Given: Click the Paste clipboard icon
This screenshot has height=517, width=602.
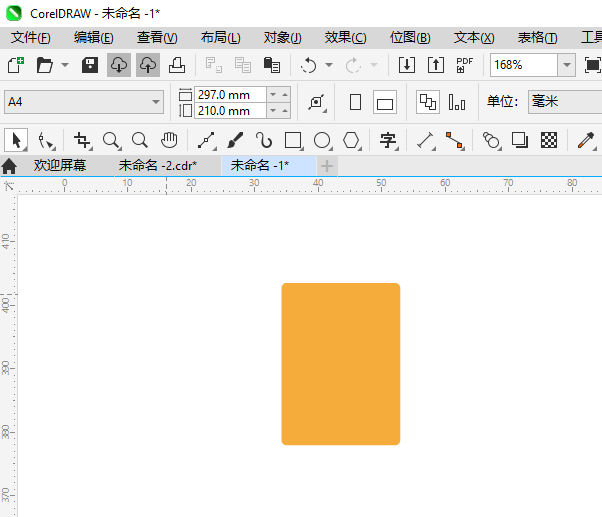Looking at the screenshot, I should (x=272, y=65).
